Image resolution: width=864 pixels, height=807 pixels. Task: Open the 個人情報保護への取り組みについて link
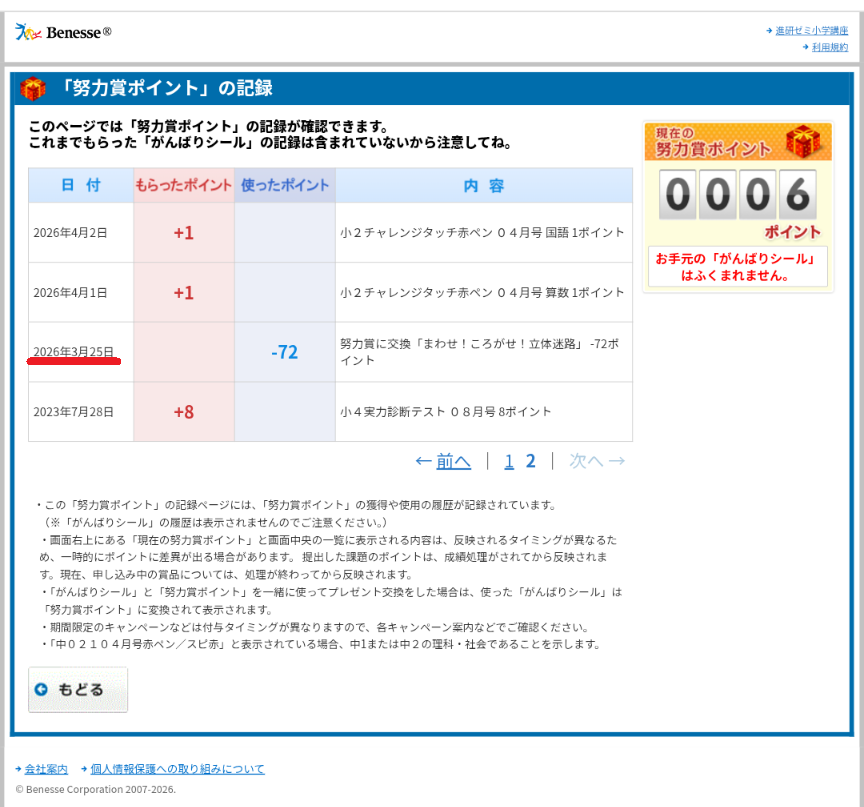pyautogui.click(x=177, y=769)
